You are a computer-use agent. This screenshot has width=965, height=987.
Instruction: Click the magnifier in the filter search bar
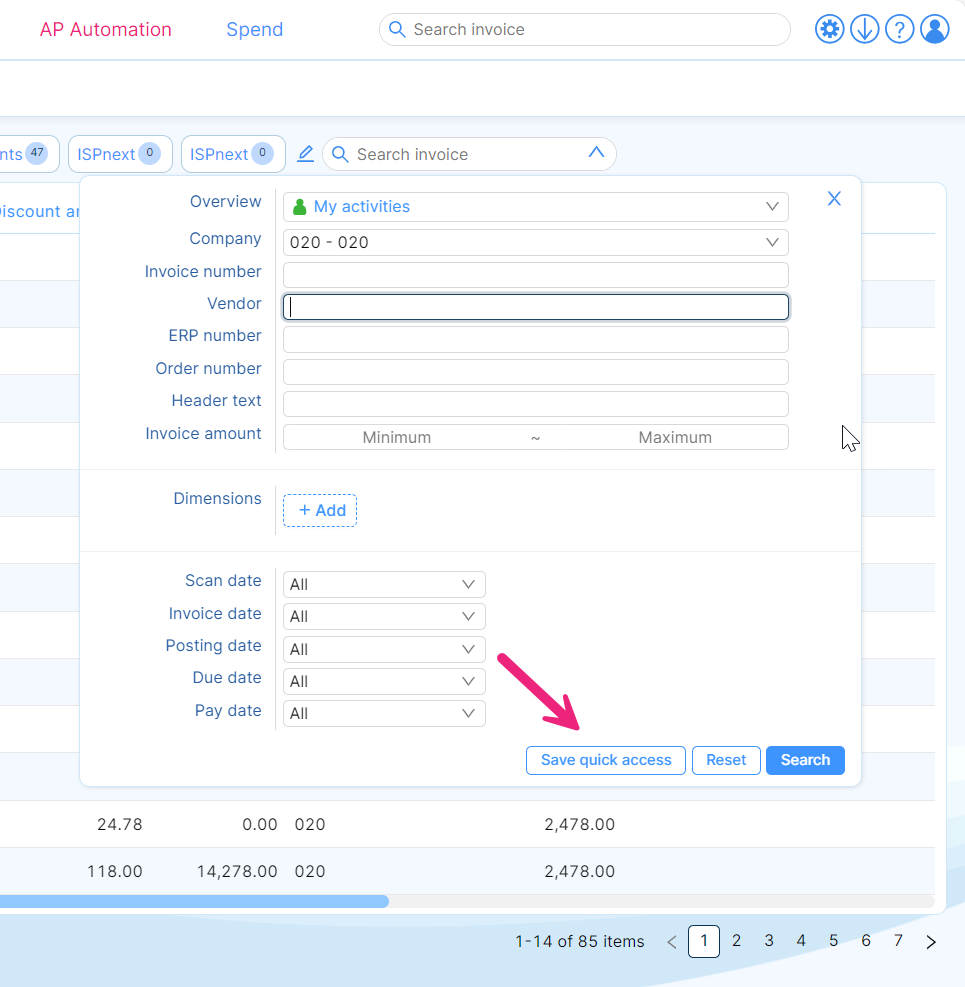(x=340, y=154)
